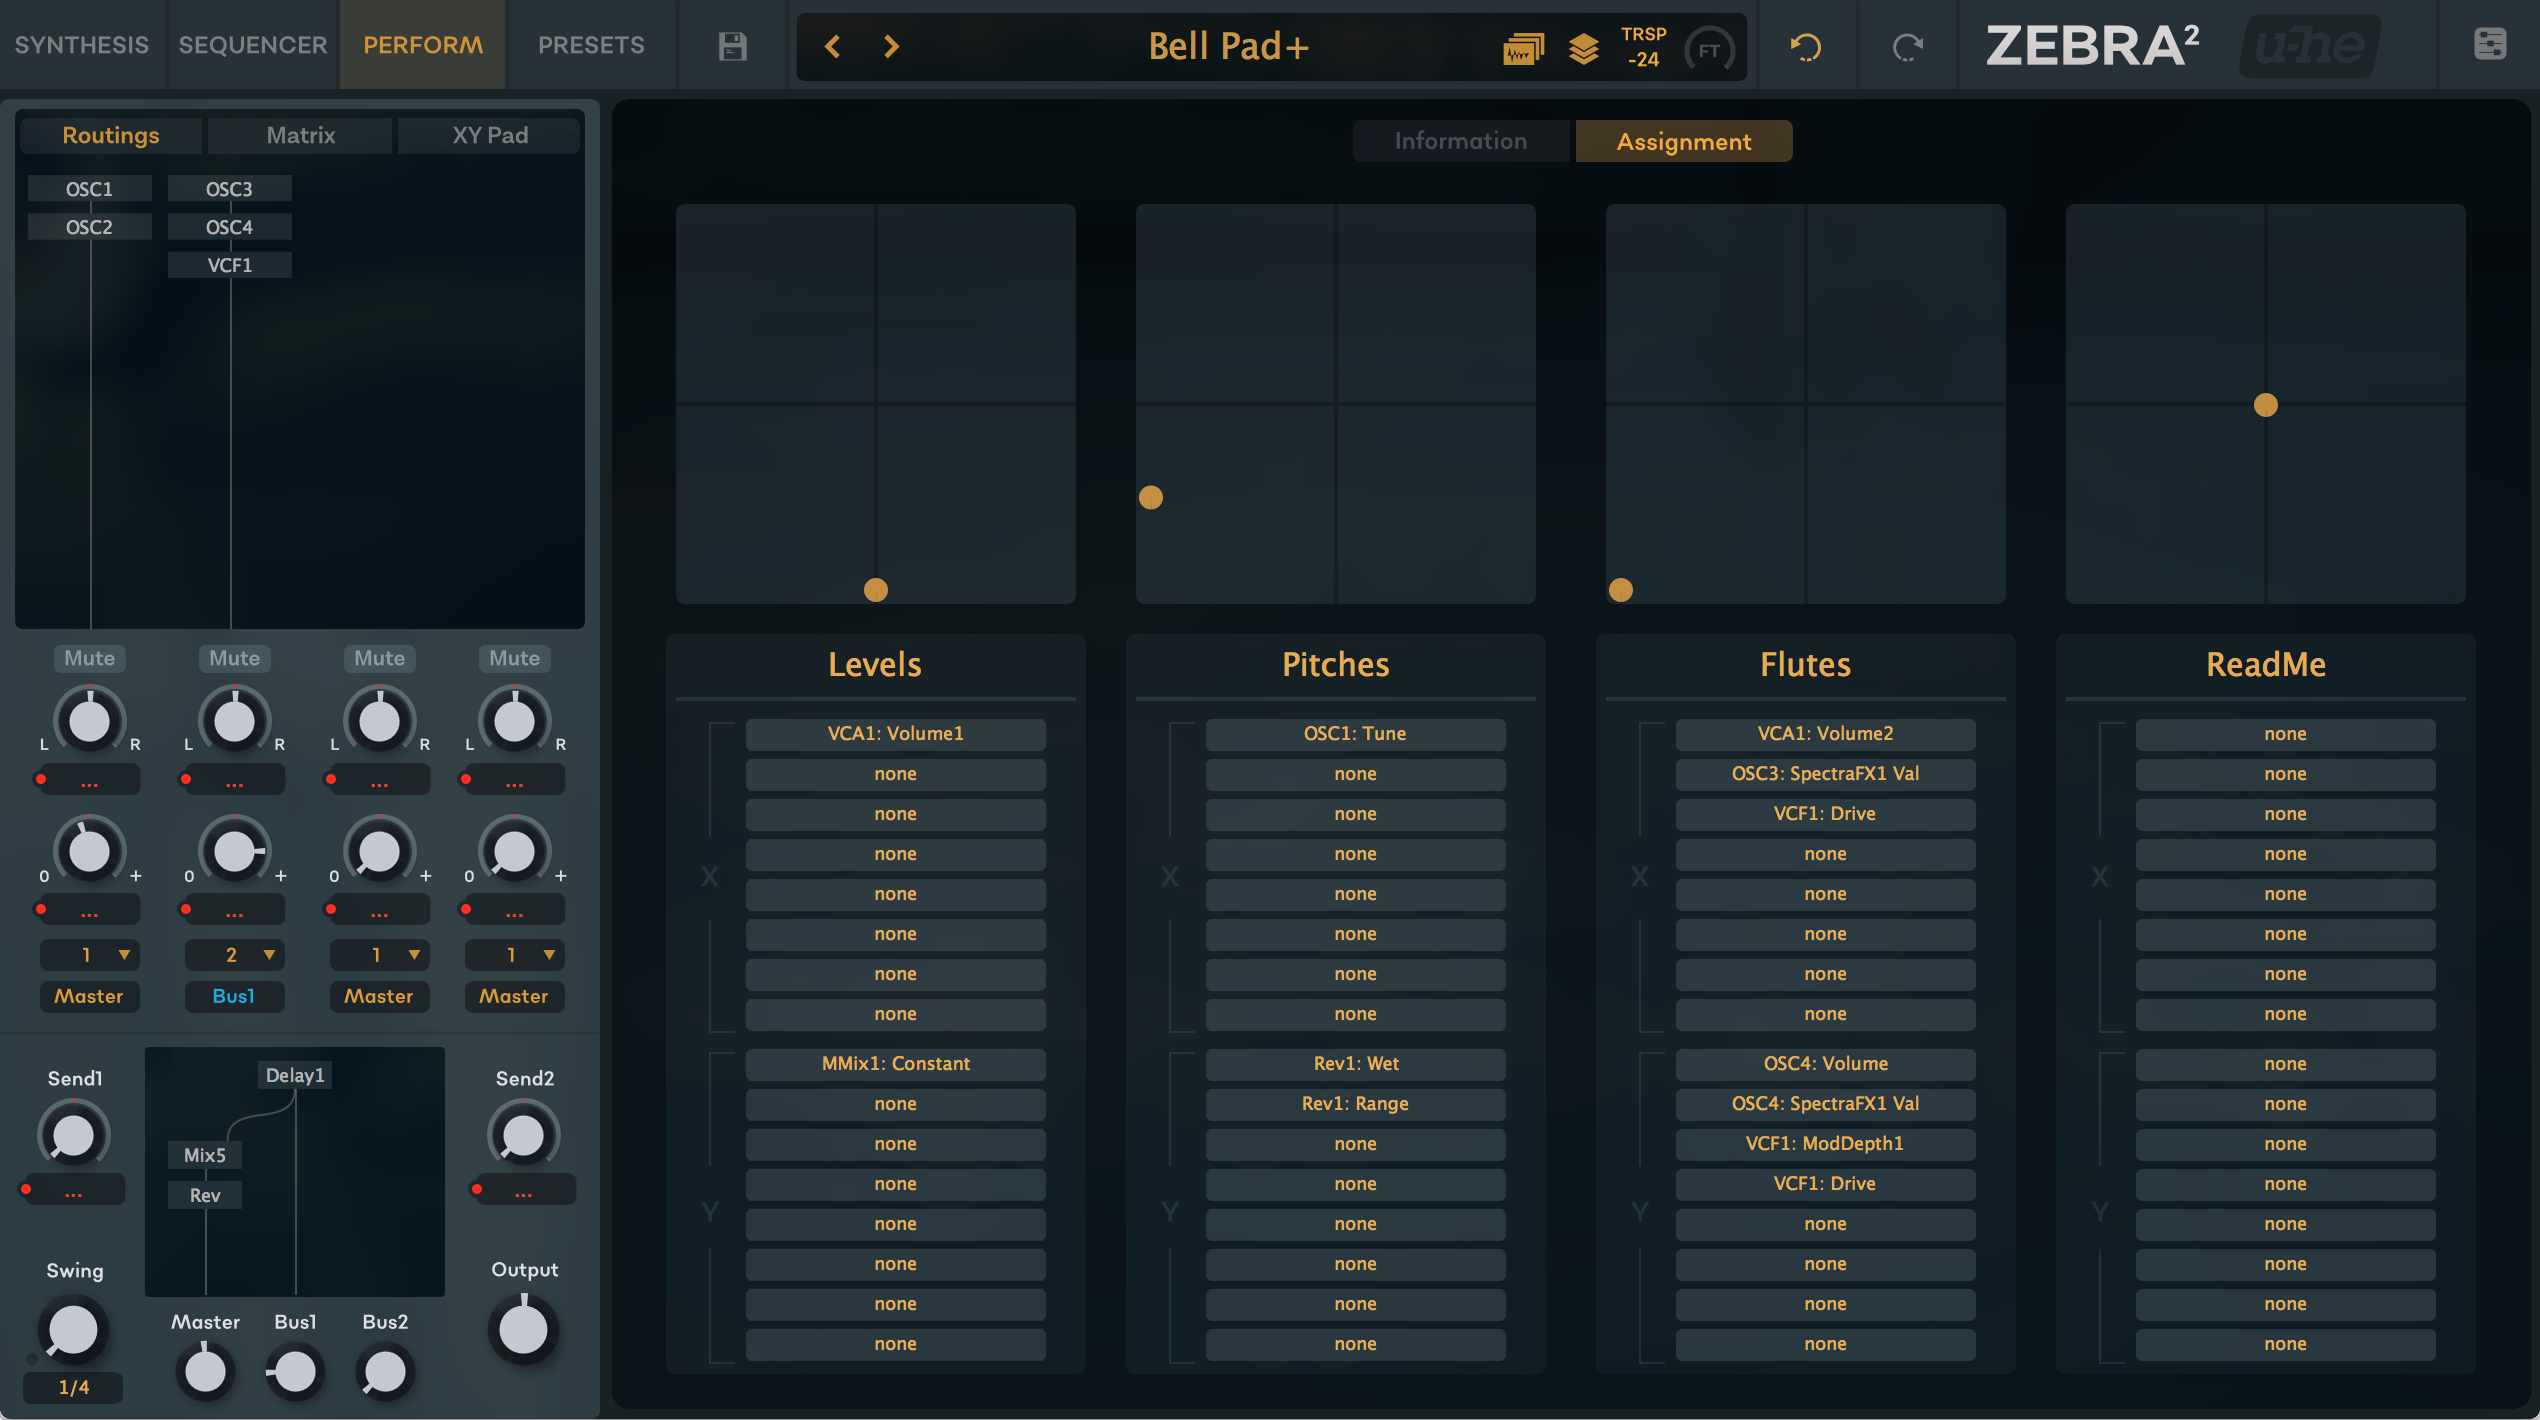Image resolution: width=2540 pixels, height=1420 pixels.
Task: Open the Rev1: Wet assignment slot
Action: click(1356, 1064)
